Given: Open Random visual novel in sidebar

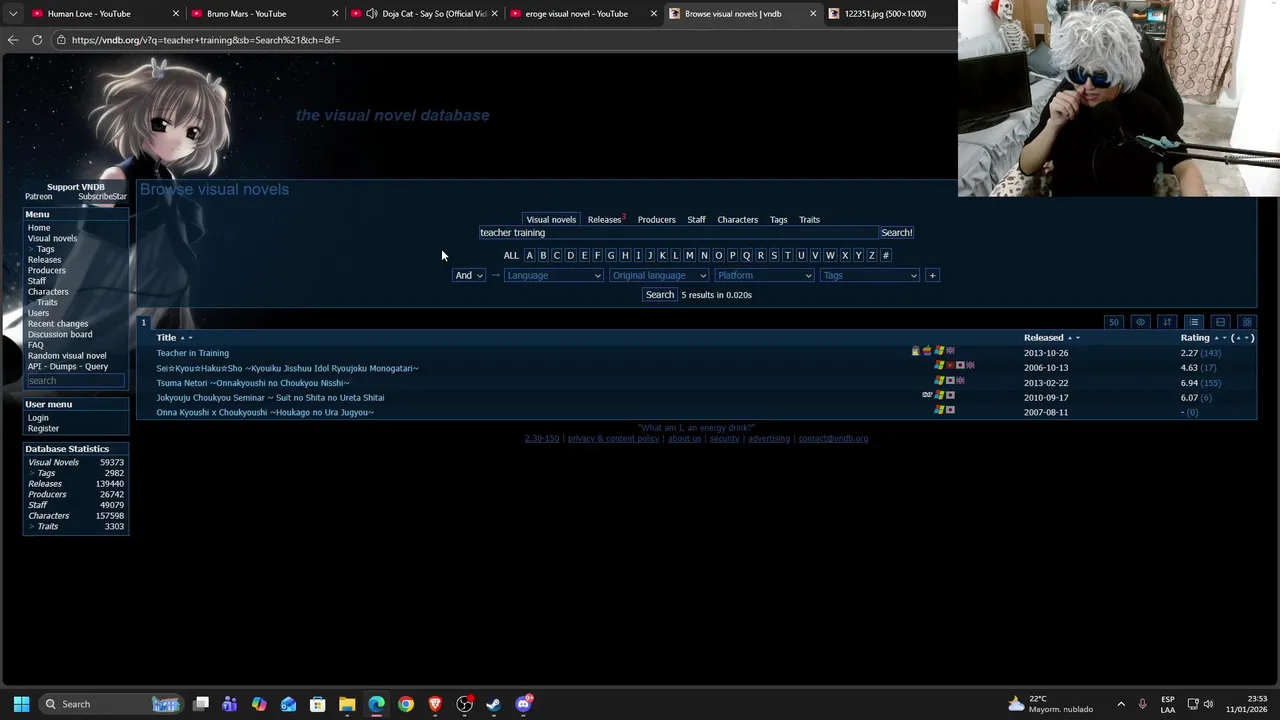Looking at the screenshot, I should 67,356.
